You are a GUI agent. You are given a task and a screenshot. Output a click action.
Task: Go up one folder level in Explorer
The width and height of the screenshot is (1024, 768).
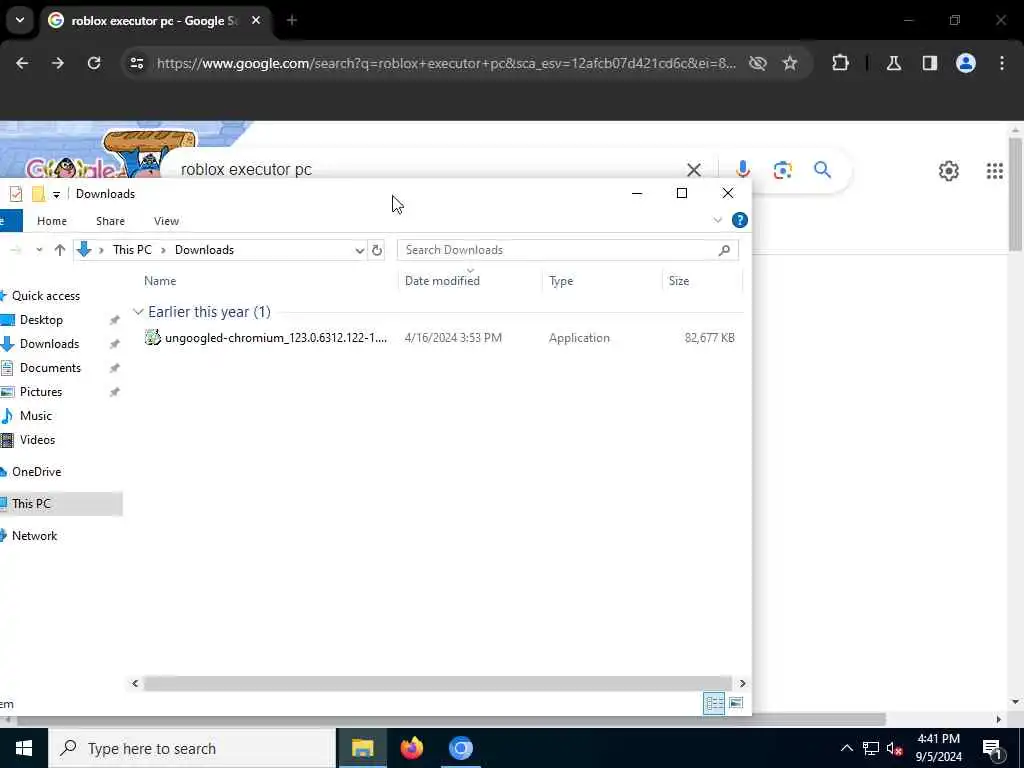(x=59, y=250)
